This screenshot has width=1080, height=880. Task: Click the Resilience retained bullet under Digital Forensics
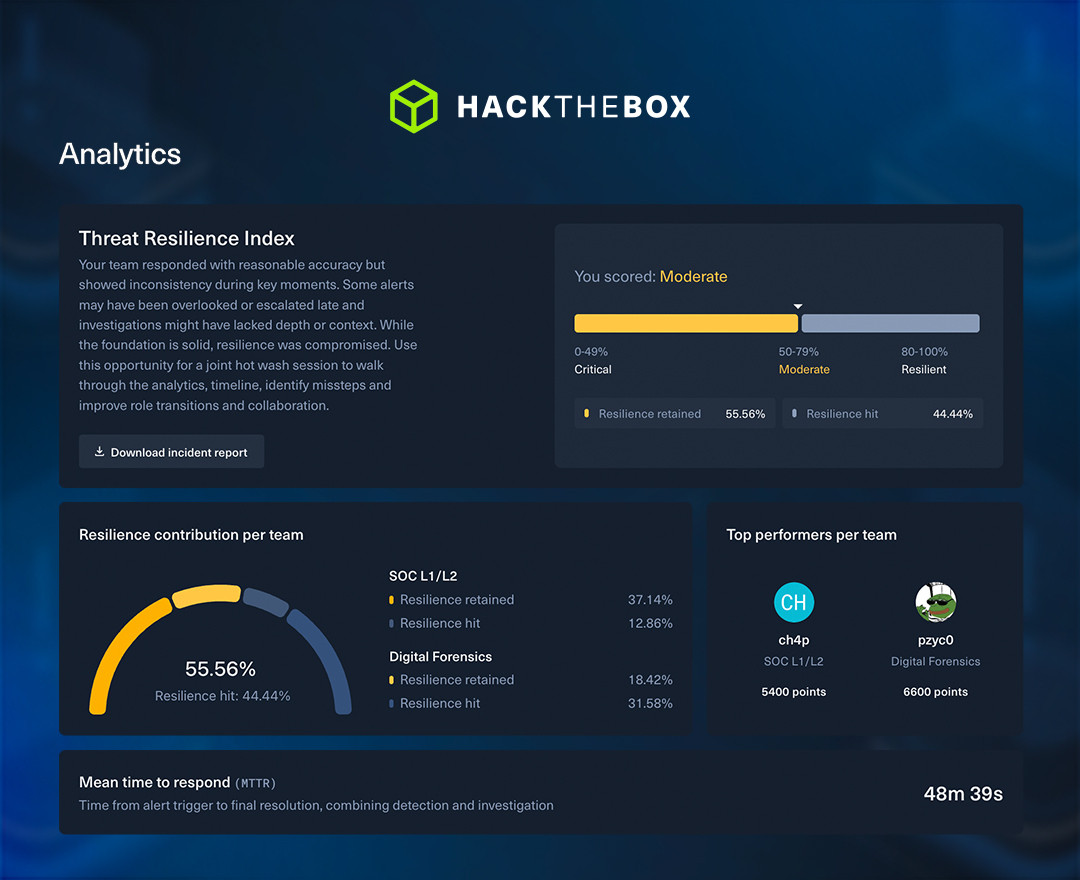click(392, 679)
